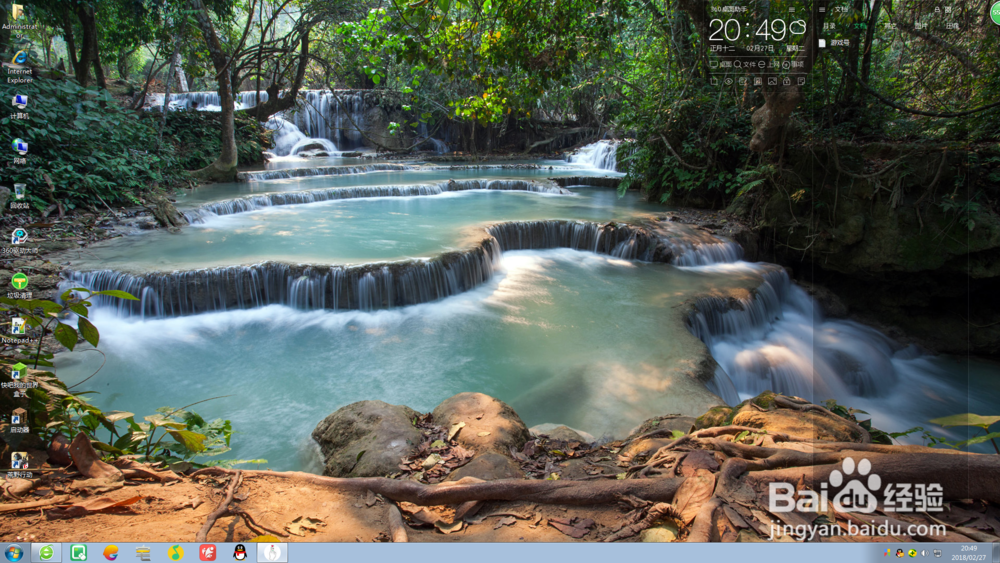Open the 网络 (Network) desktop icon
The height and width of the screenshot is (563, 1000).
pos(19,152)
